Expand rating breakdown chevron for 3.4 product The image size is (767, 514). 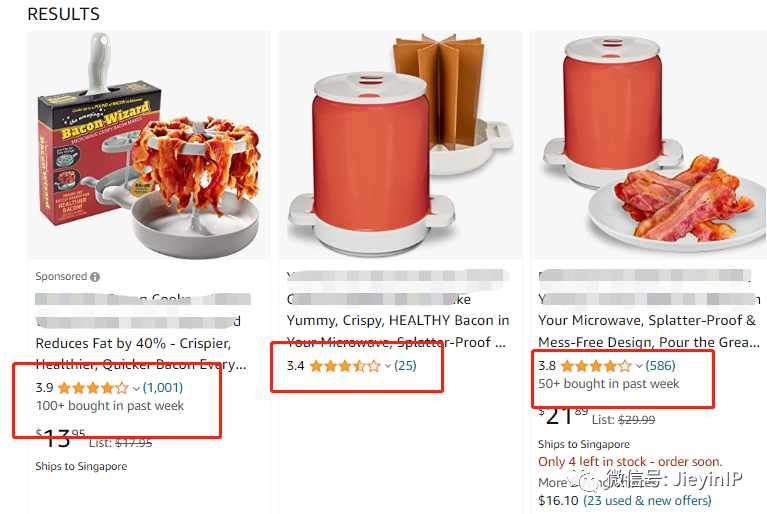click(x=387, y=366)
